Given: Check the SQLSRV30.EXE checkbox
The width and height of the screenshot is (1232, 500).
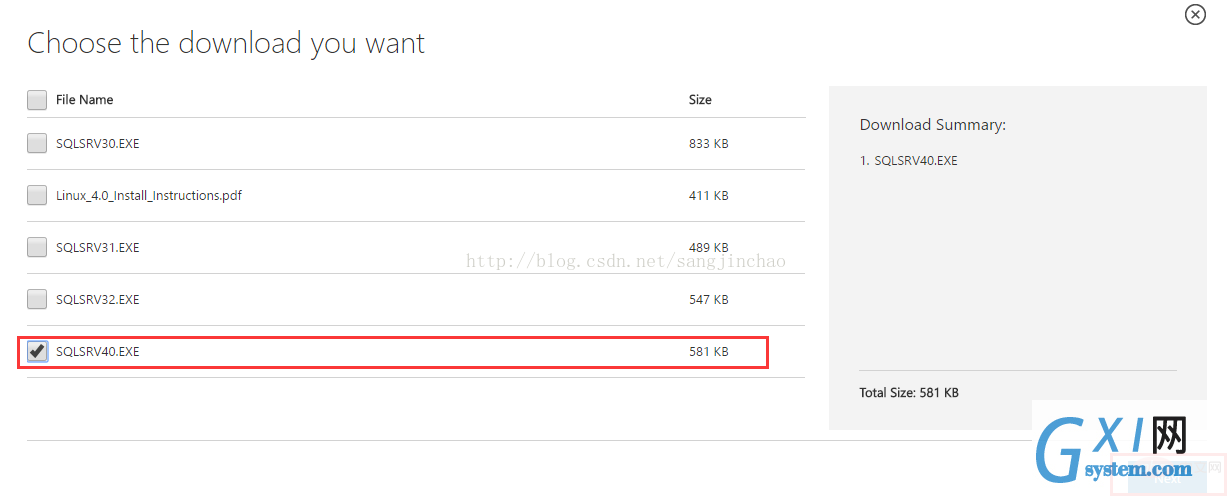Looking at the screenshot, I should [37, 143].
